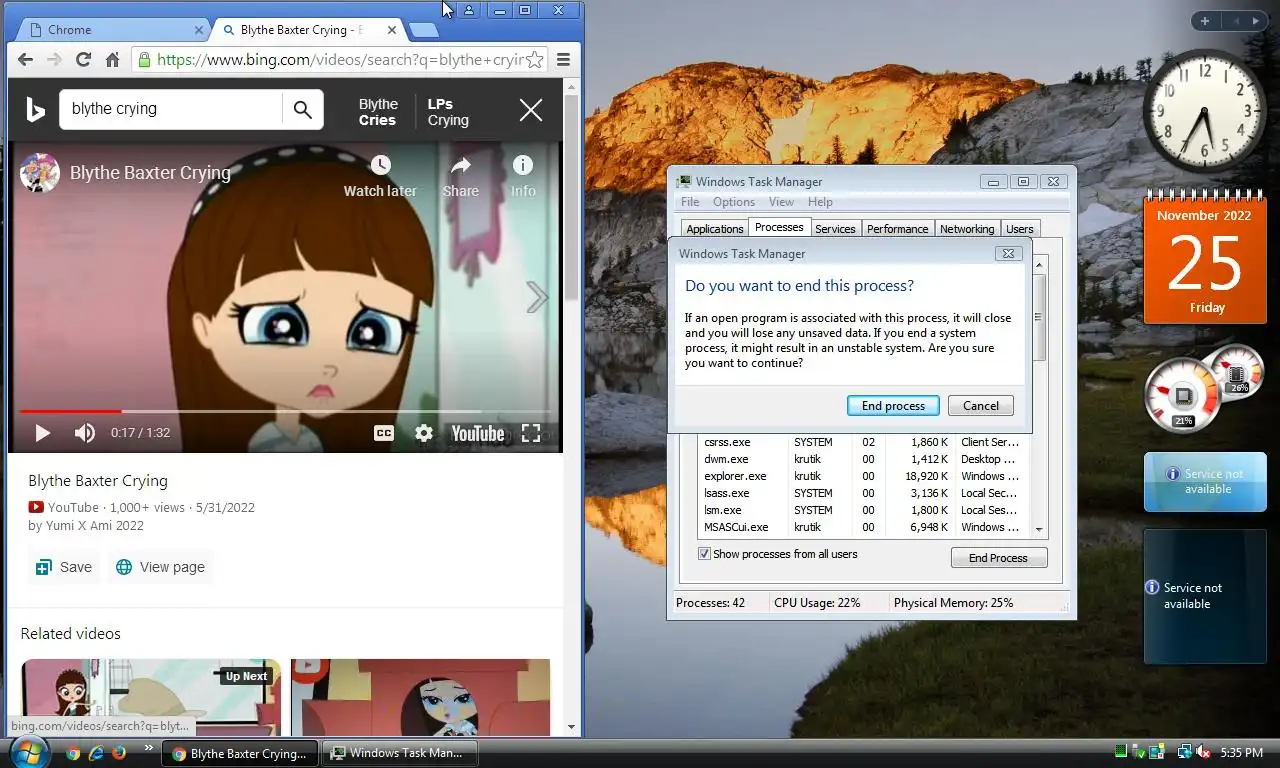Open the Chrome hamburger menu
The width and height of the screenshot is (1280, 768).
coord(564,60)
